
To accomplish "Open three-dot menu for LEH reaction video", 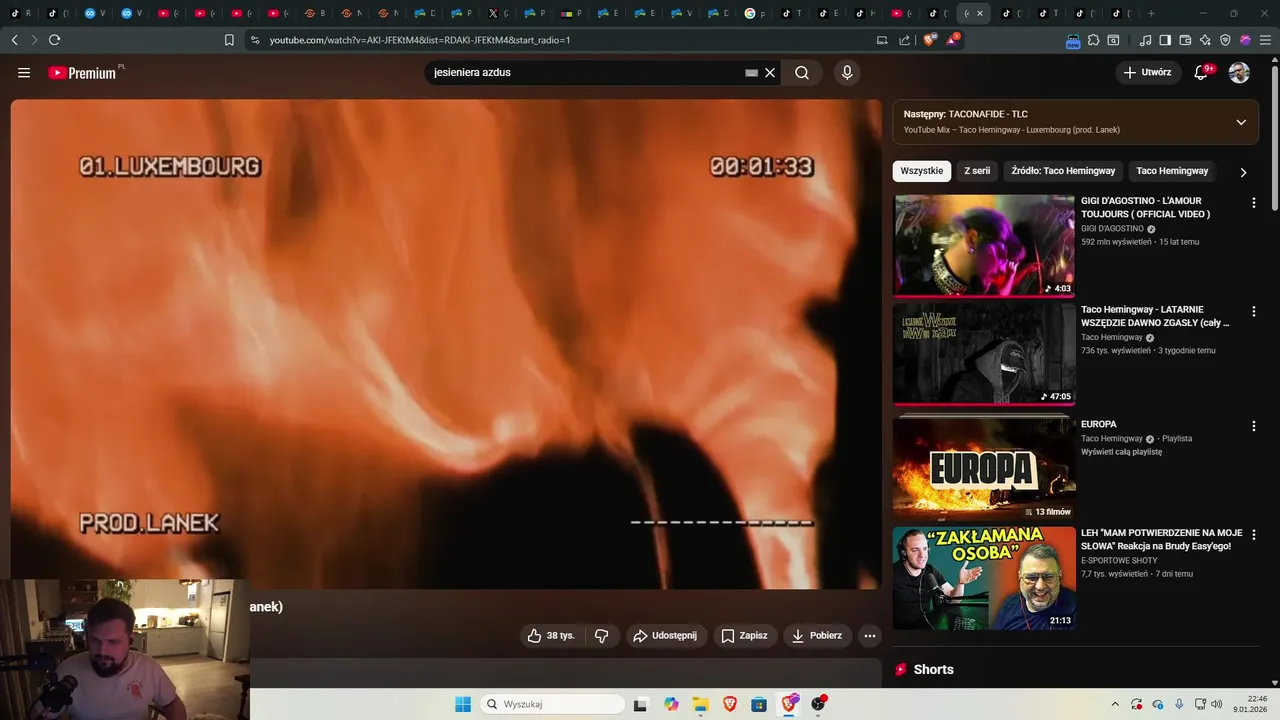I will 1253,535.
